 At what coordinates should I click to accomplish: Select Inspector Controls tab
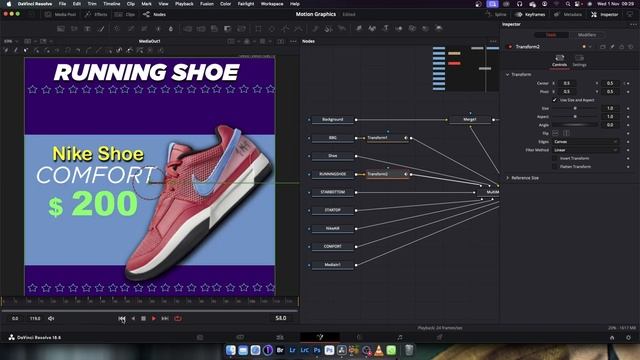click(560, 60)
